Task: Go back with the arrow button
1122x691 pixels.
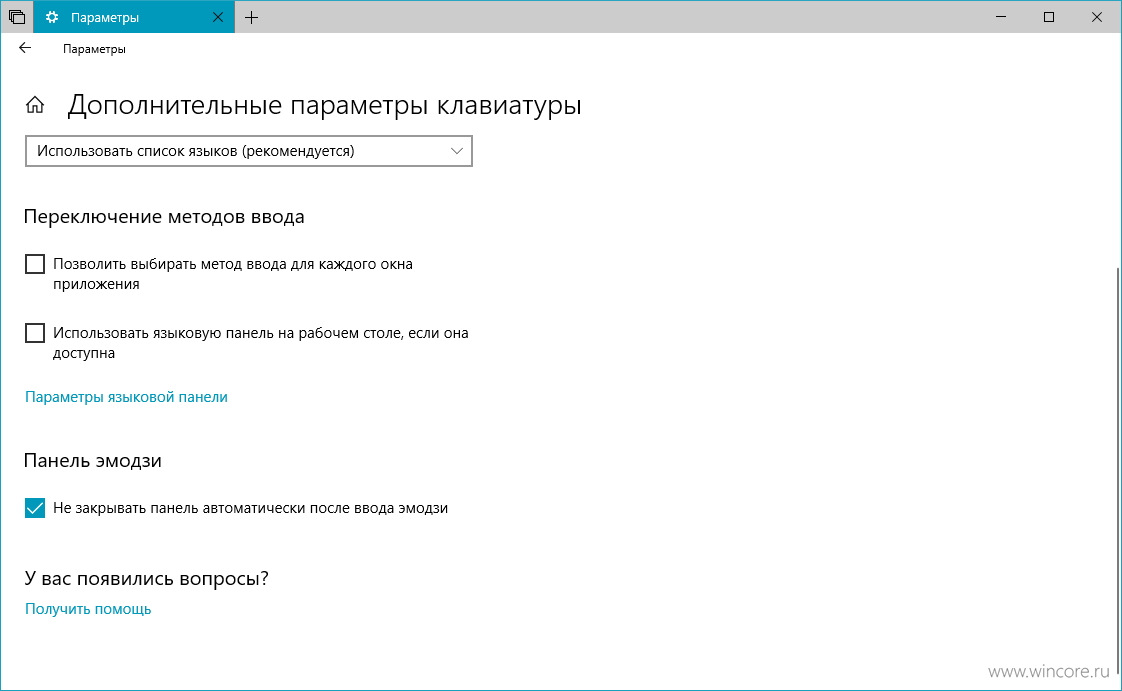Action: (25, 48)
